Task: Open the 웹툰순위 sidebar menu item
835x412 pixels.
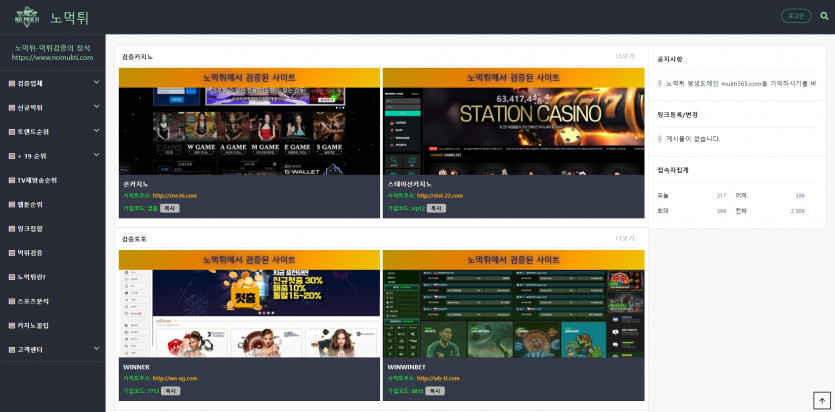Action: [30, 204]
